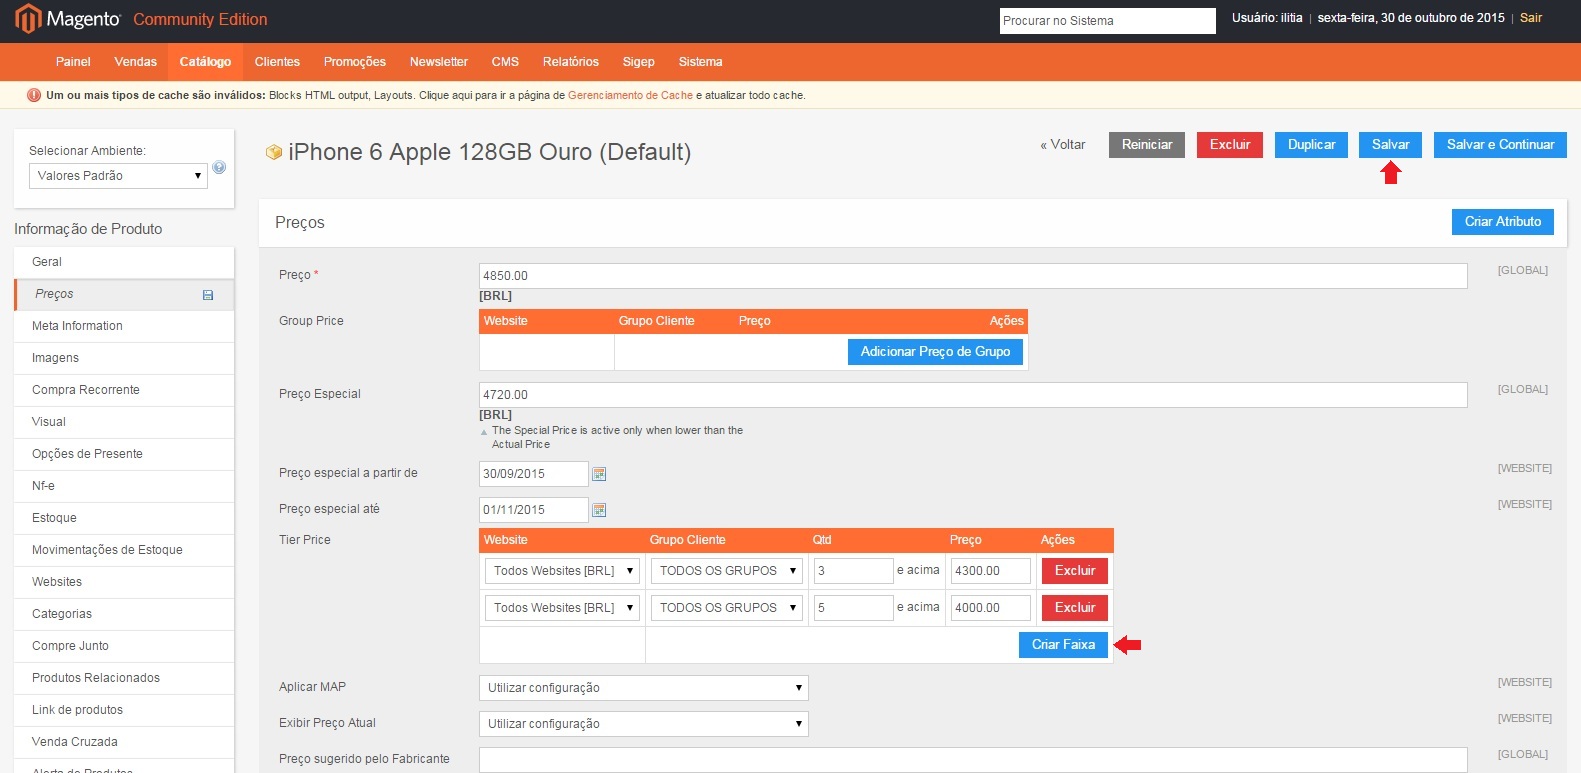Click the start date field 30/09/2015
Viewport: 1581px width, 773px height.
click(x=534, y=474)
